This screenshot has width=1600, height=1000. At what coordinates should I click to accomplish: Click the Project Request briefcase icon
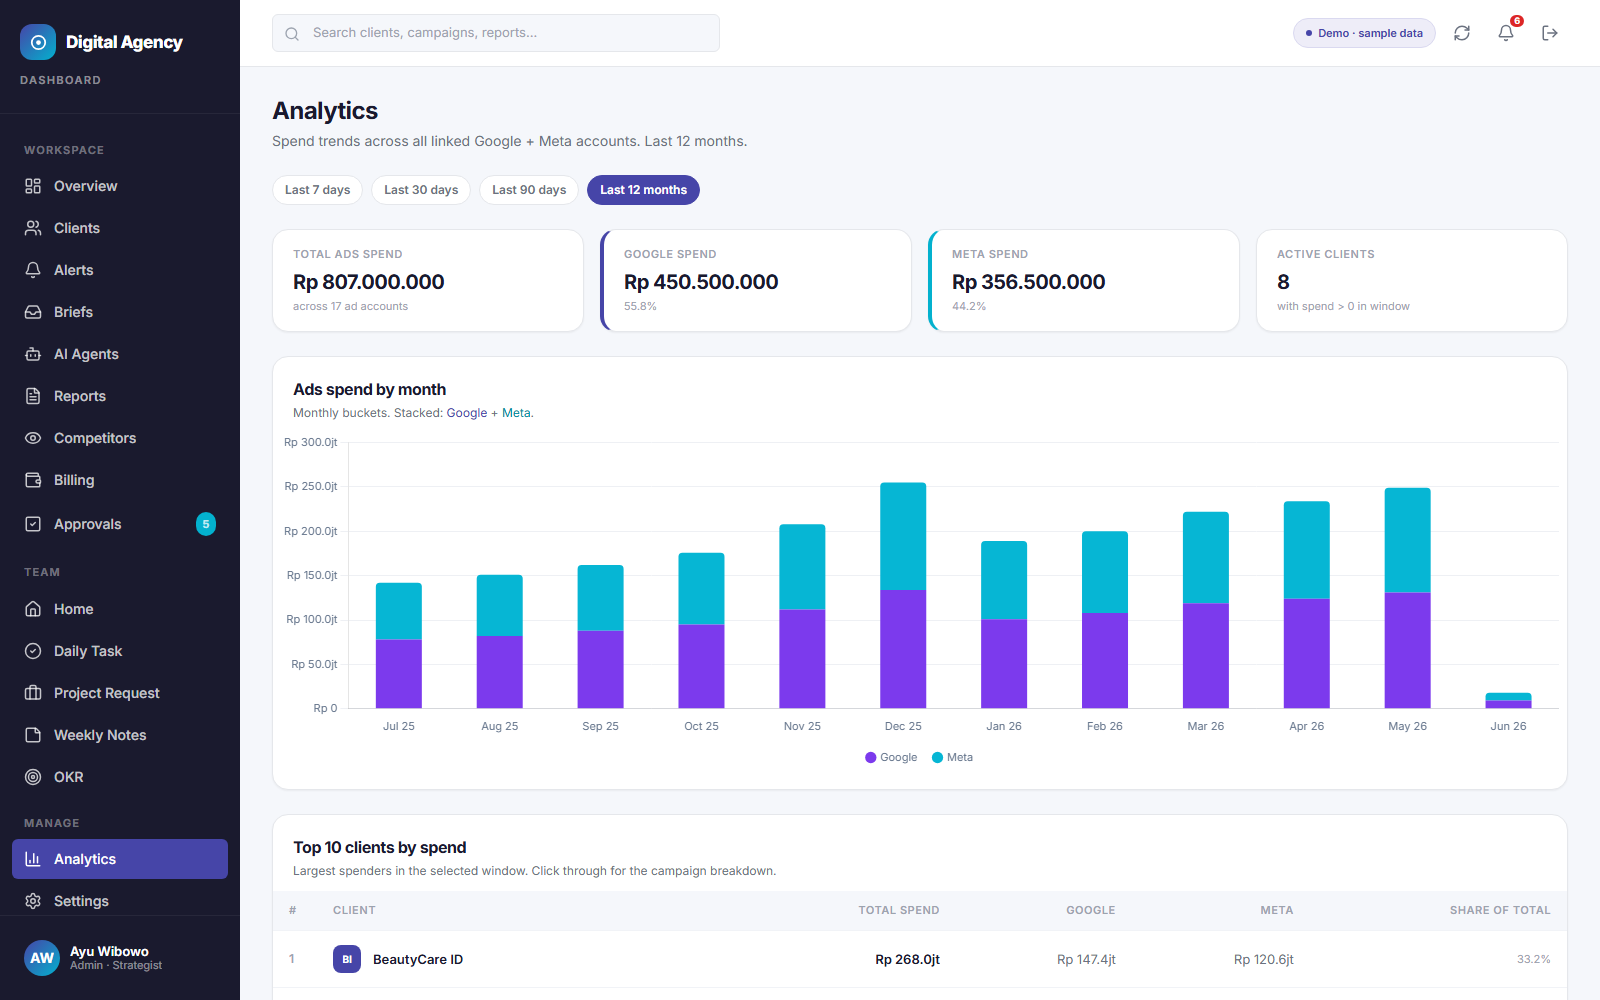click(x=33, y=693)
